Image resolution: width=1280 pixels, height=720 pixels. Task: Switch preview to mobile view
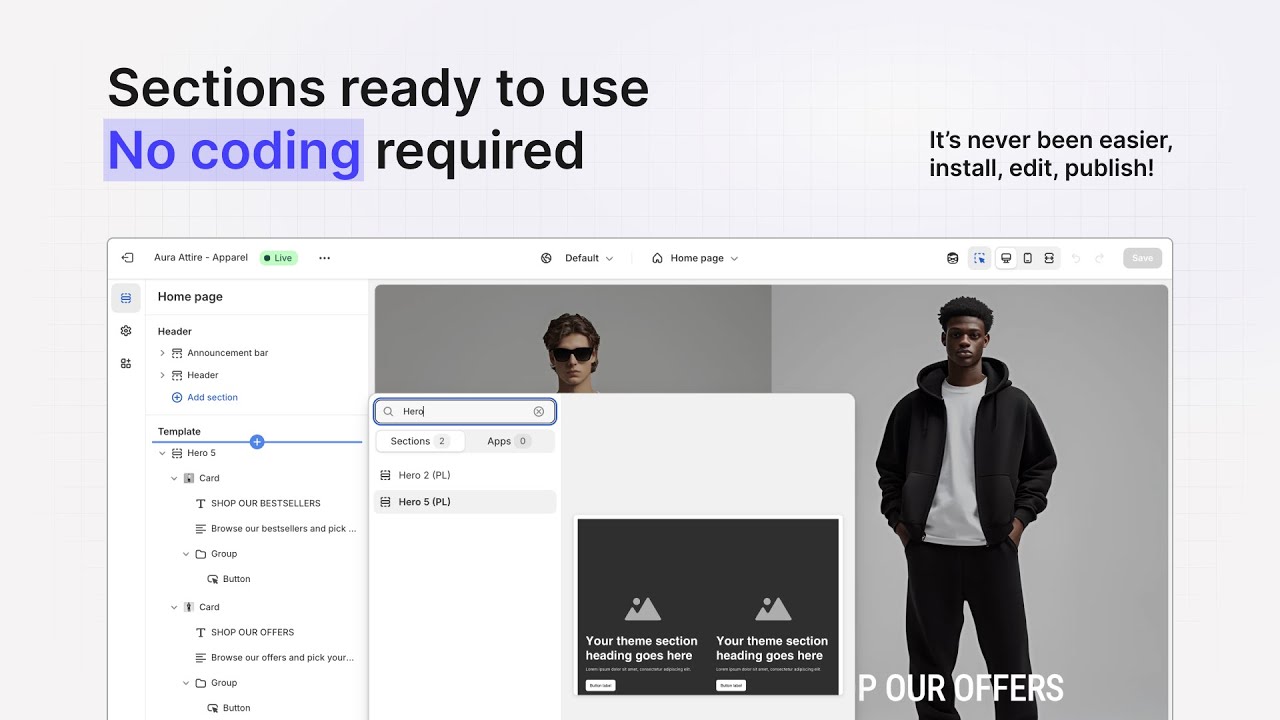(1027, 258)
